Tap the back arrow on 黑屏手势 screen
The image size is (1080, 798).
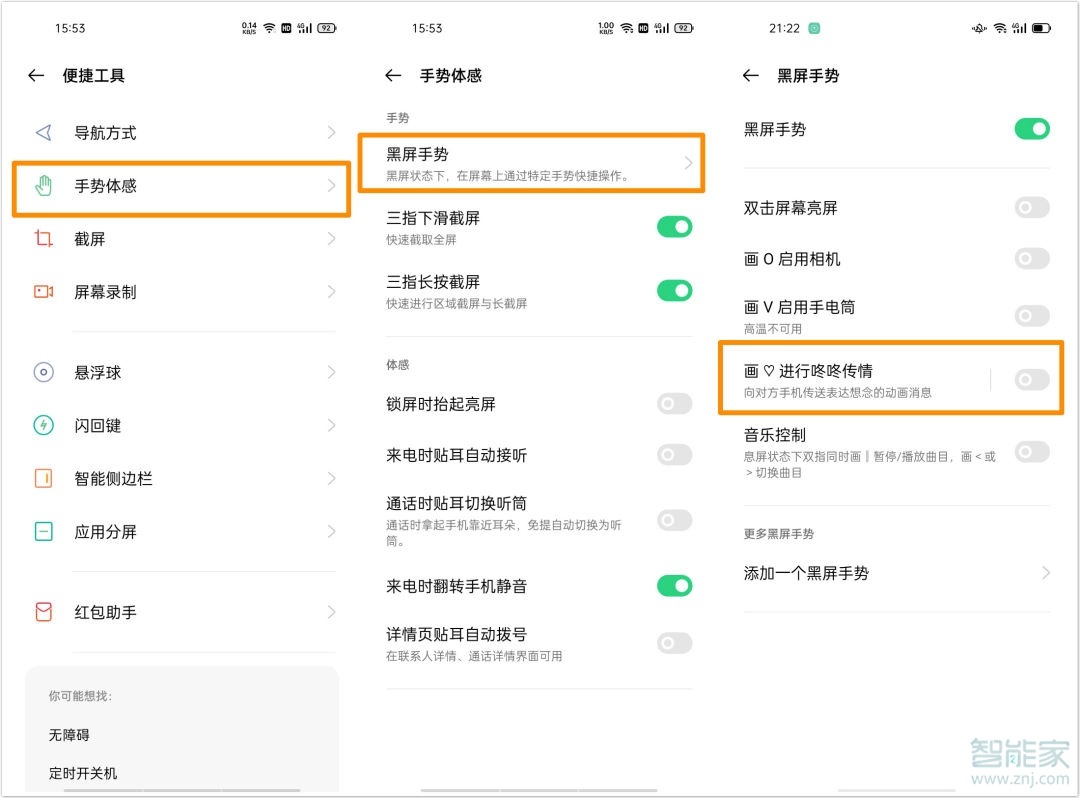coord(751,76)
